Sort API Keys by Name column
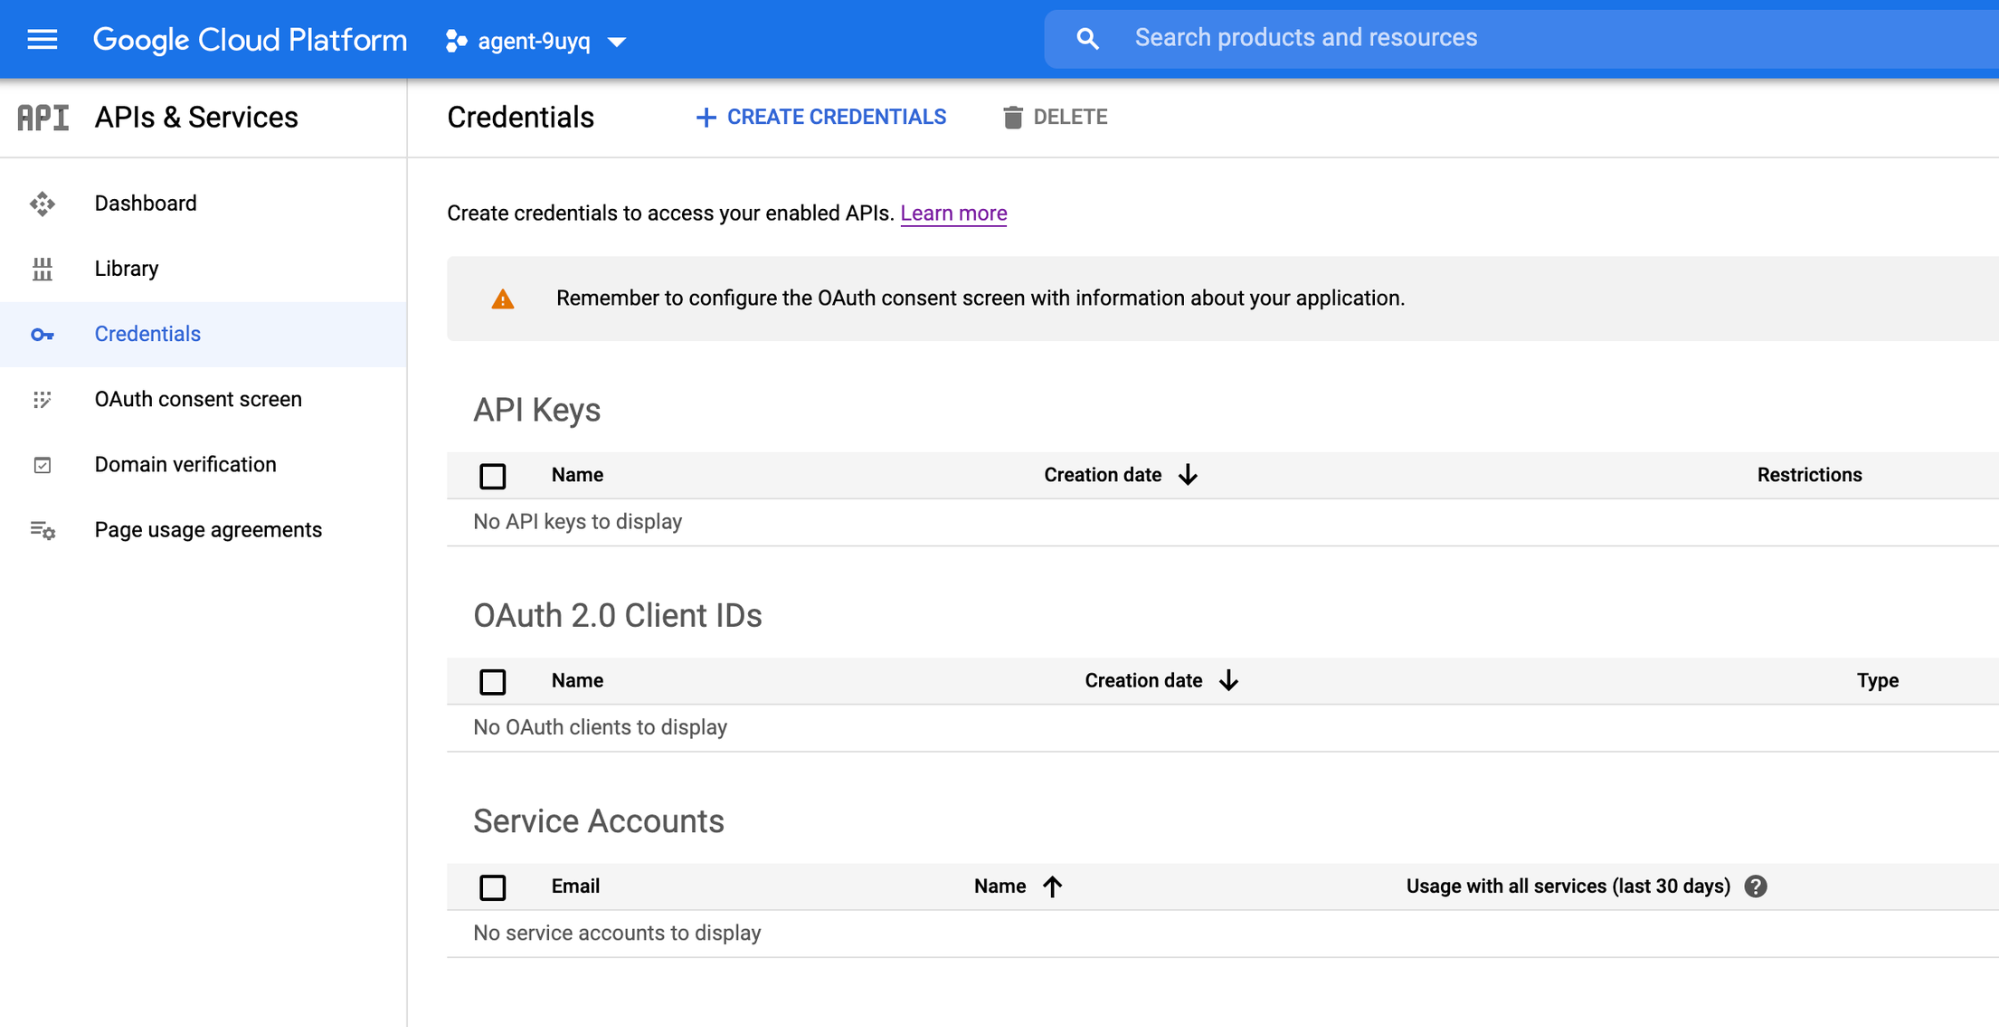This screenshot has width=1999, height=1027. [577, 475]
